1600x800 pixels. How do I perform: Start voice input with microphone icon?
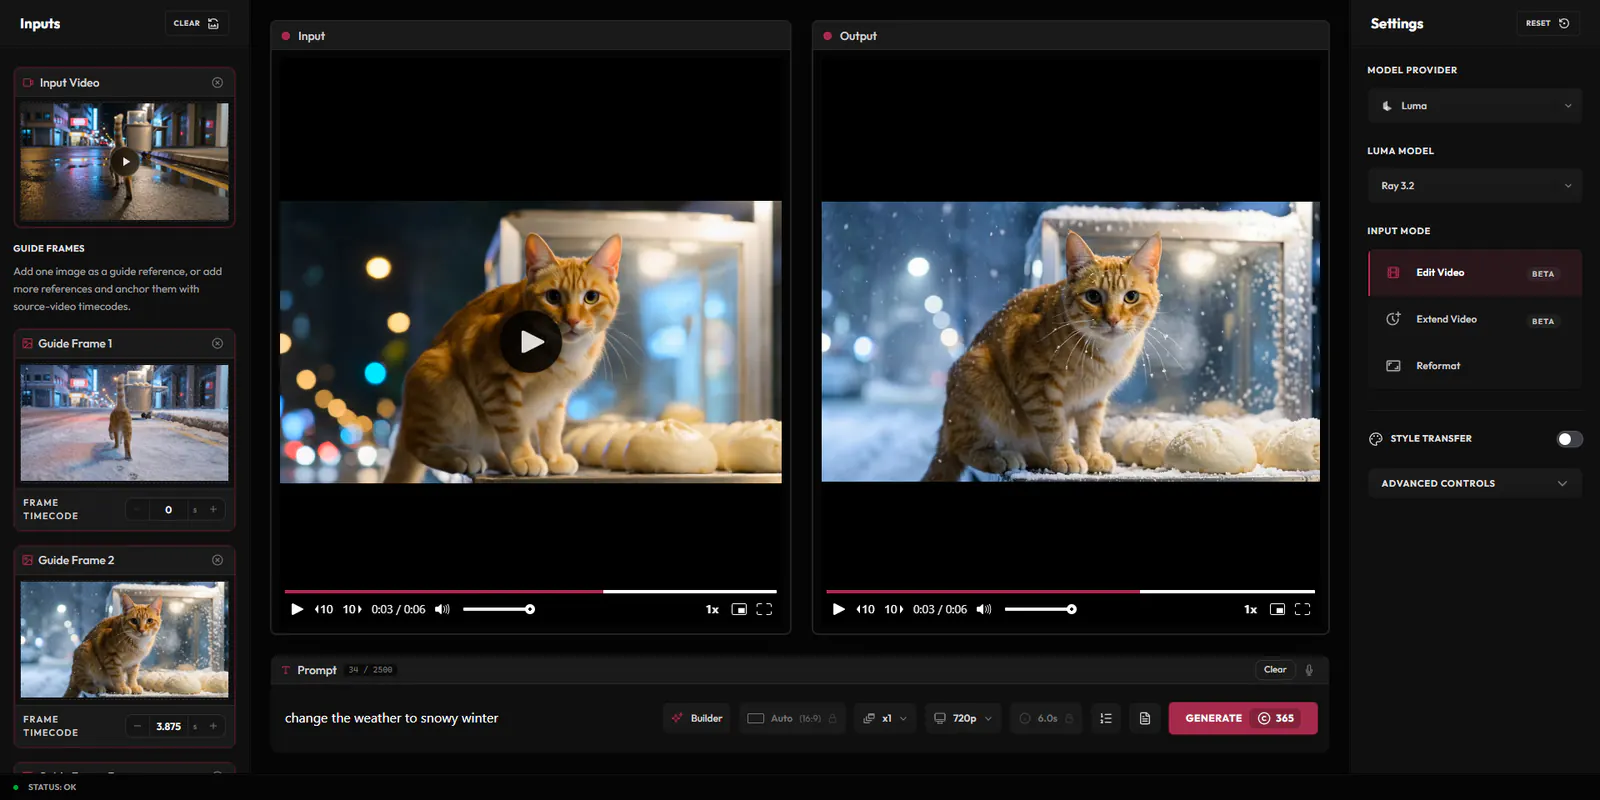(1309, 670)
